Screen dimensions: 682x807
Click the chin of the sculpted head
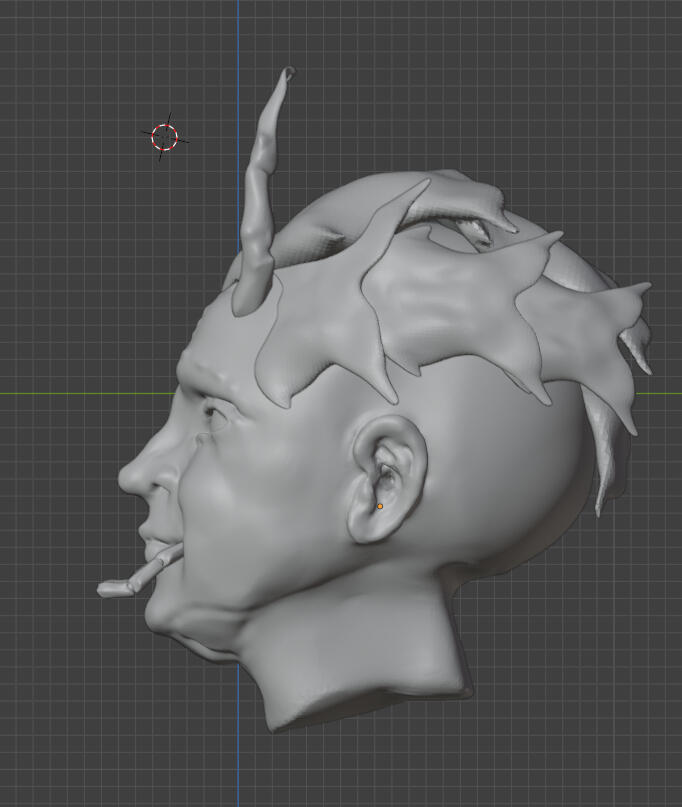[163, 620]
